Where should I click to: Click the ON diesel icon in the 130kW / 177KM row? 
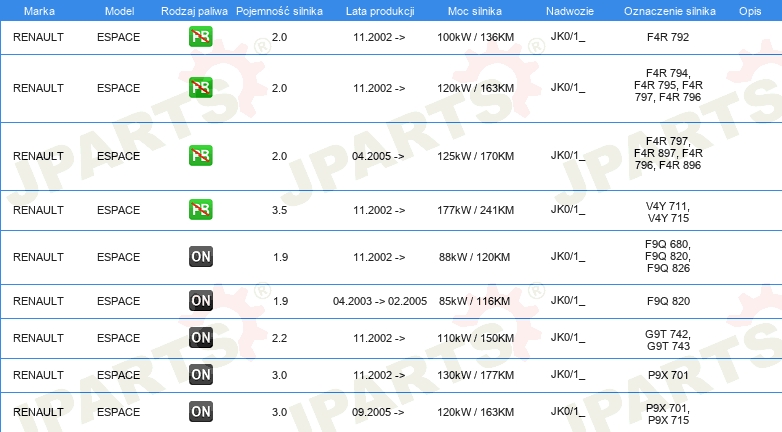[x=200, y=375]
